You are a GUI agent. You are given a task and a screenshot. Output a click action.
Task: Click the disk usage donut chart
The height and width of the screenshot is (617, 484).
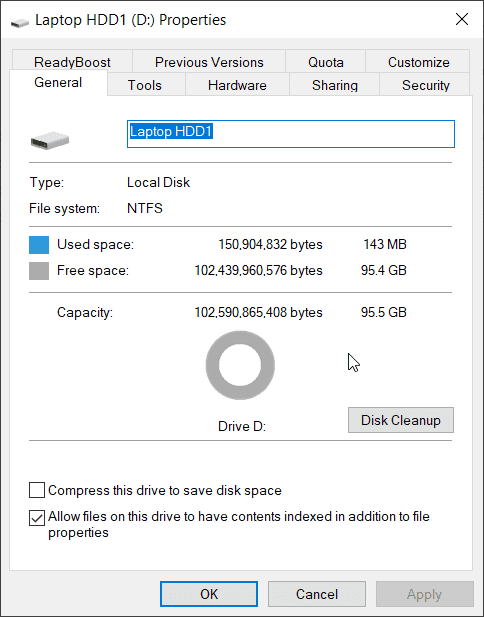pos(240,365)
